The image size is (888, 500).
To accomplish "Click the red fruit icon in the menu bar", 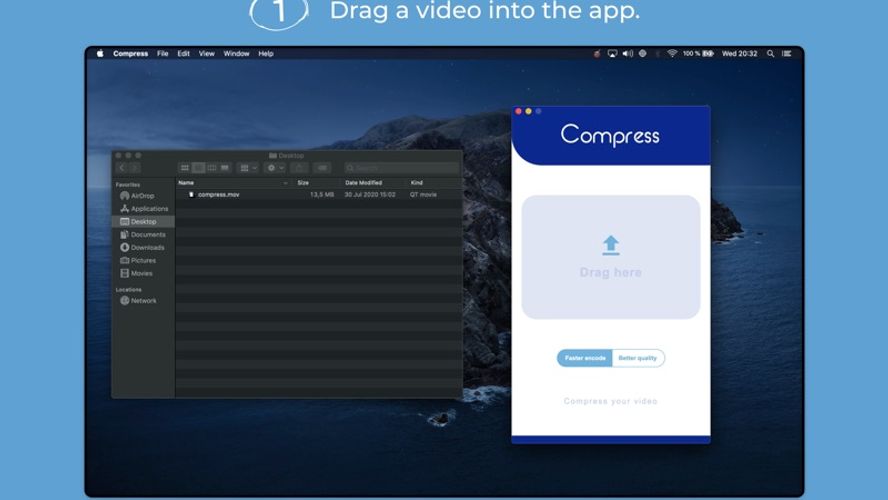I will click(x=596, y=53).
